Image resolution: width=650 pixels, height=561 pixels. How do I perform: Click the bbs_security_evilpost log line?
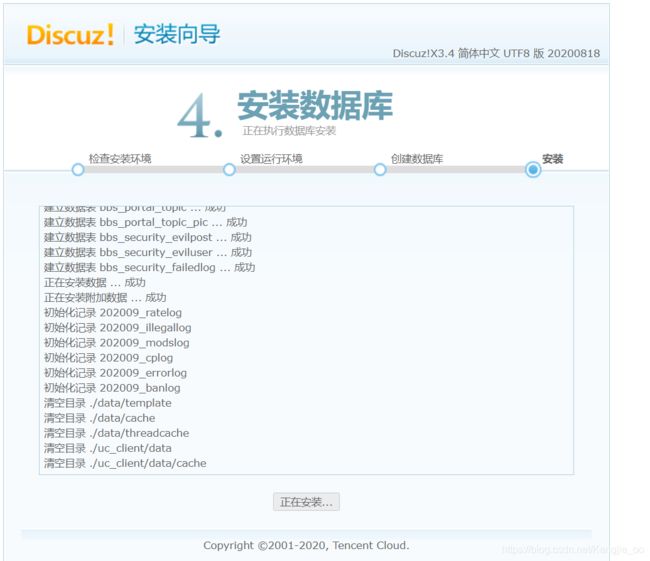click(148, 237)
